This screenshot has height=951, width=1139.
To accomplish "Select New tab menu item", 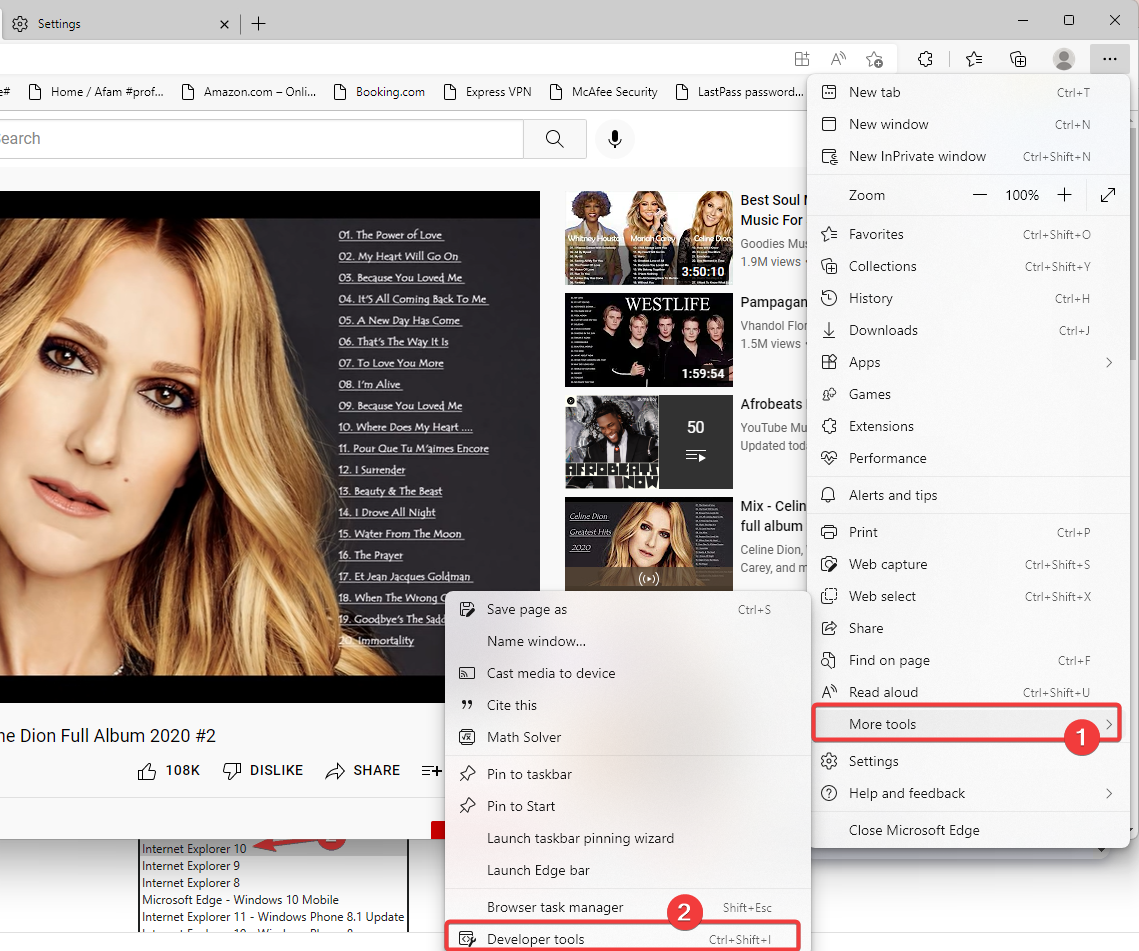I will pos(968,92).
